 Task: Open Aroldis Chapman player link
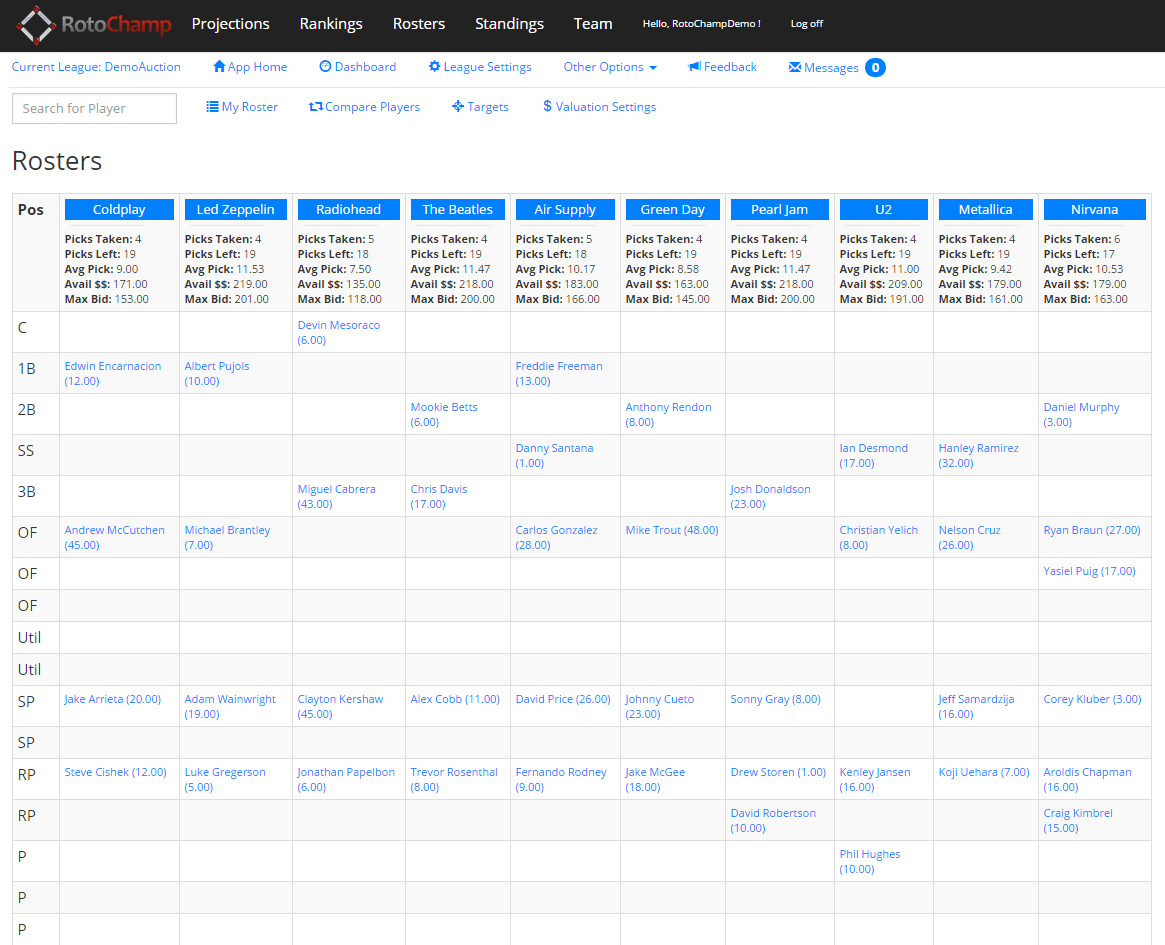click(x=1088, y=779)
